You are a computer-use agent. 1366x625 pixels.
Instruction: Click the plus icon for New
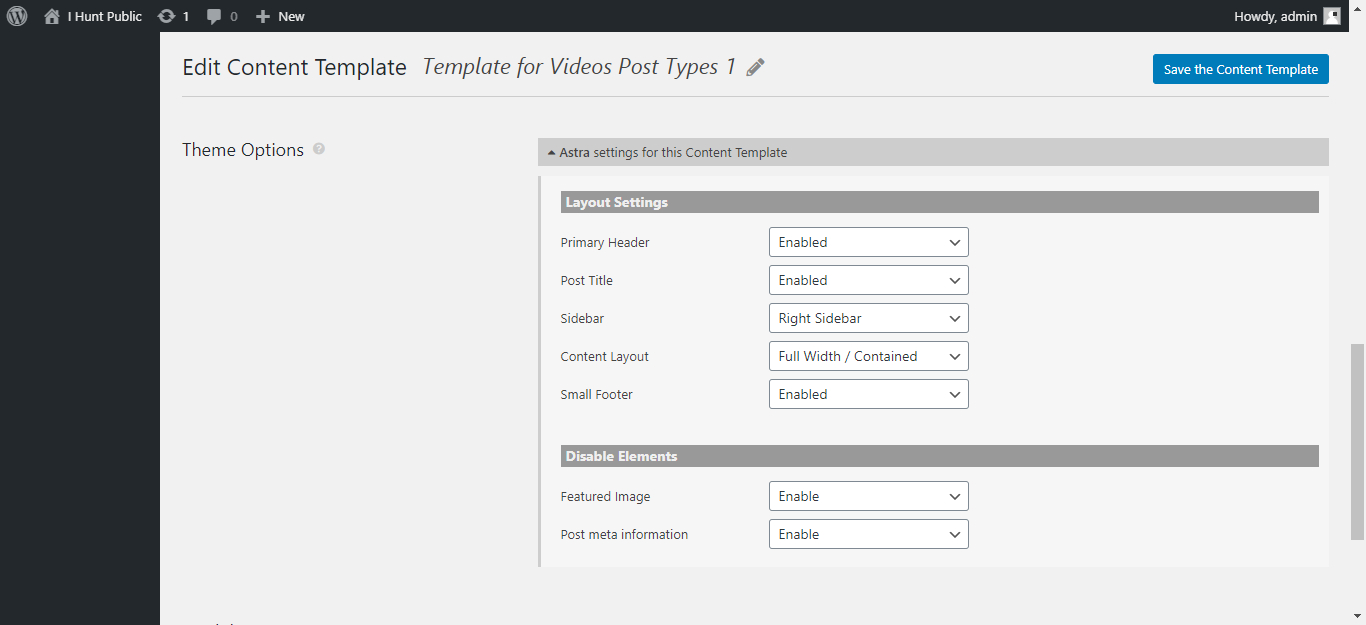263,17
